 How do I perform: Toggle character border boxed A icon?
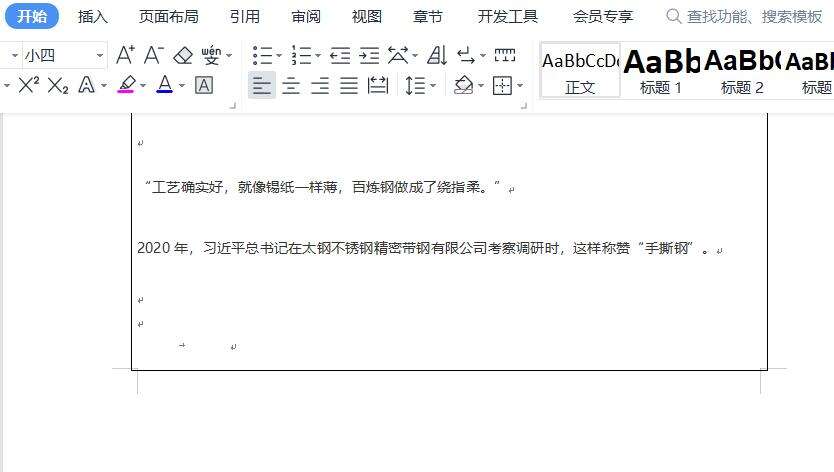coord(204,85)
